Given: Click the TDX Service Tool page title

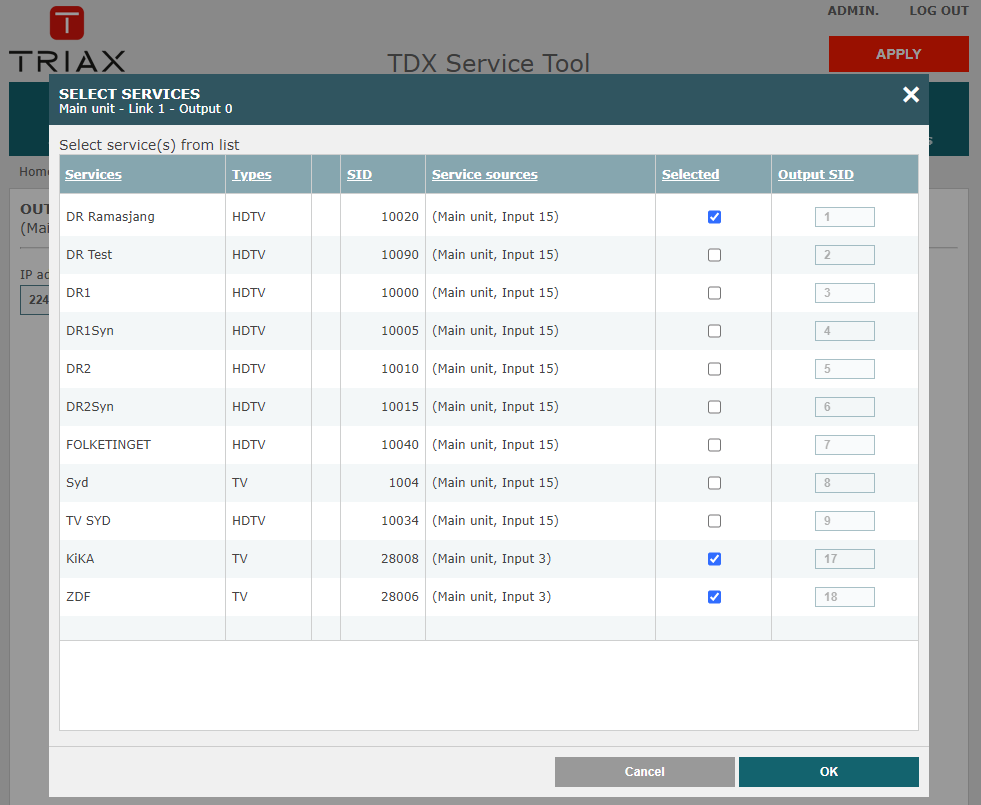Looking at the screenshot, I should [489, 63].
